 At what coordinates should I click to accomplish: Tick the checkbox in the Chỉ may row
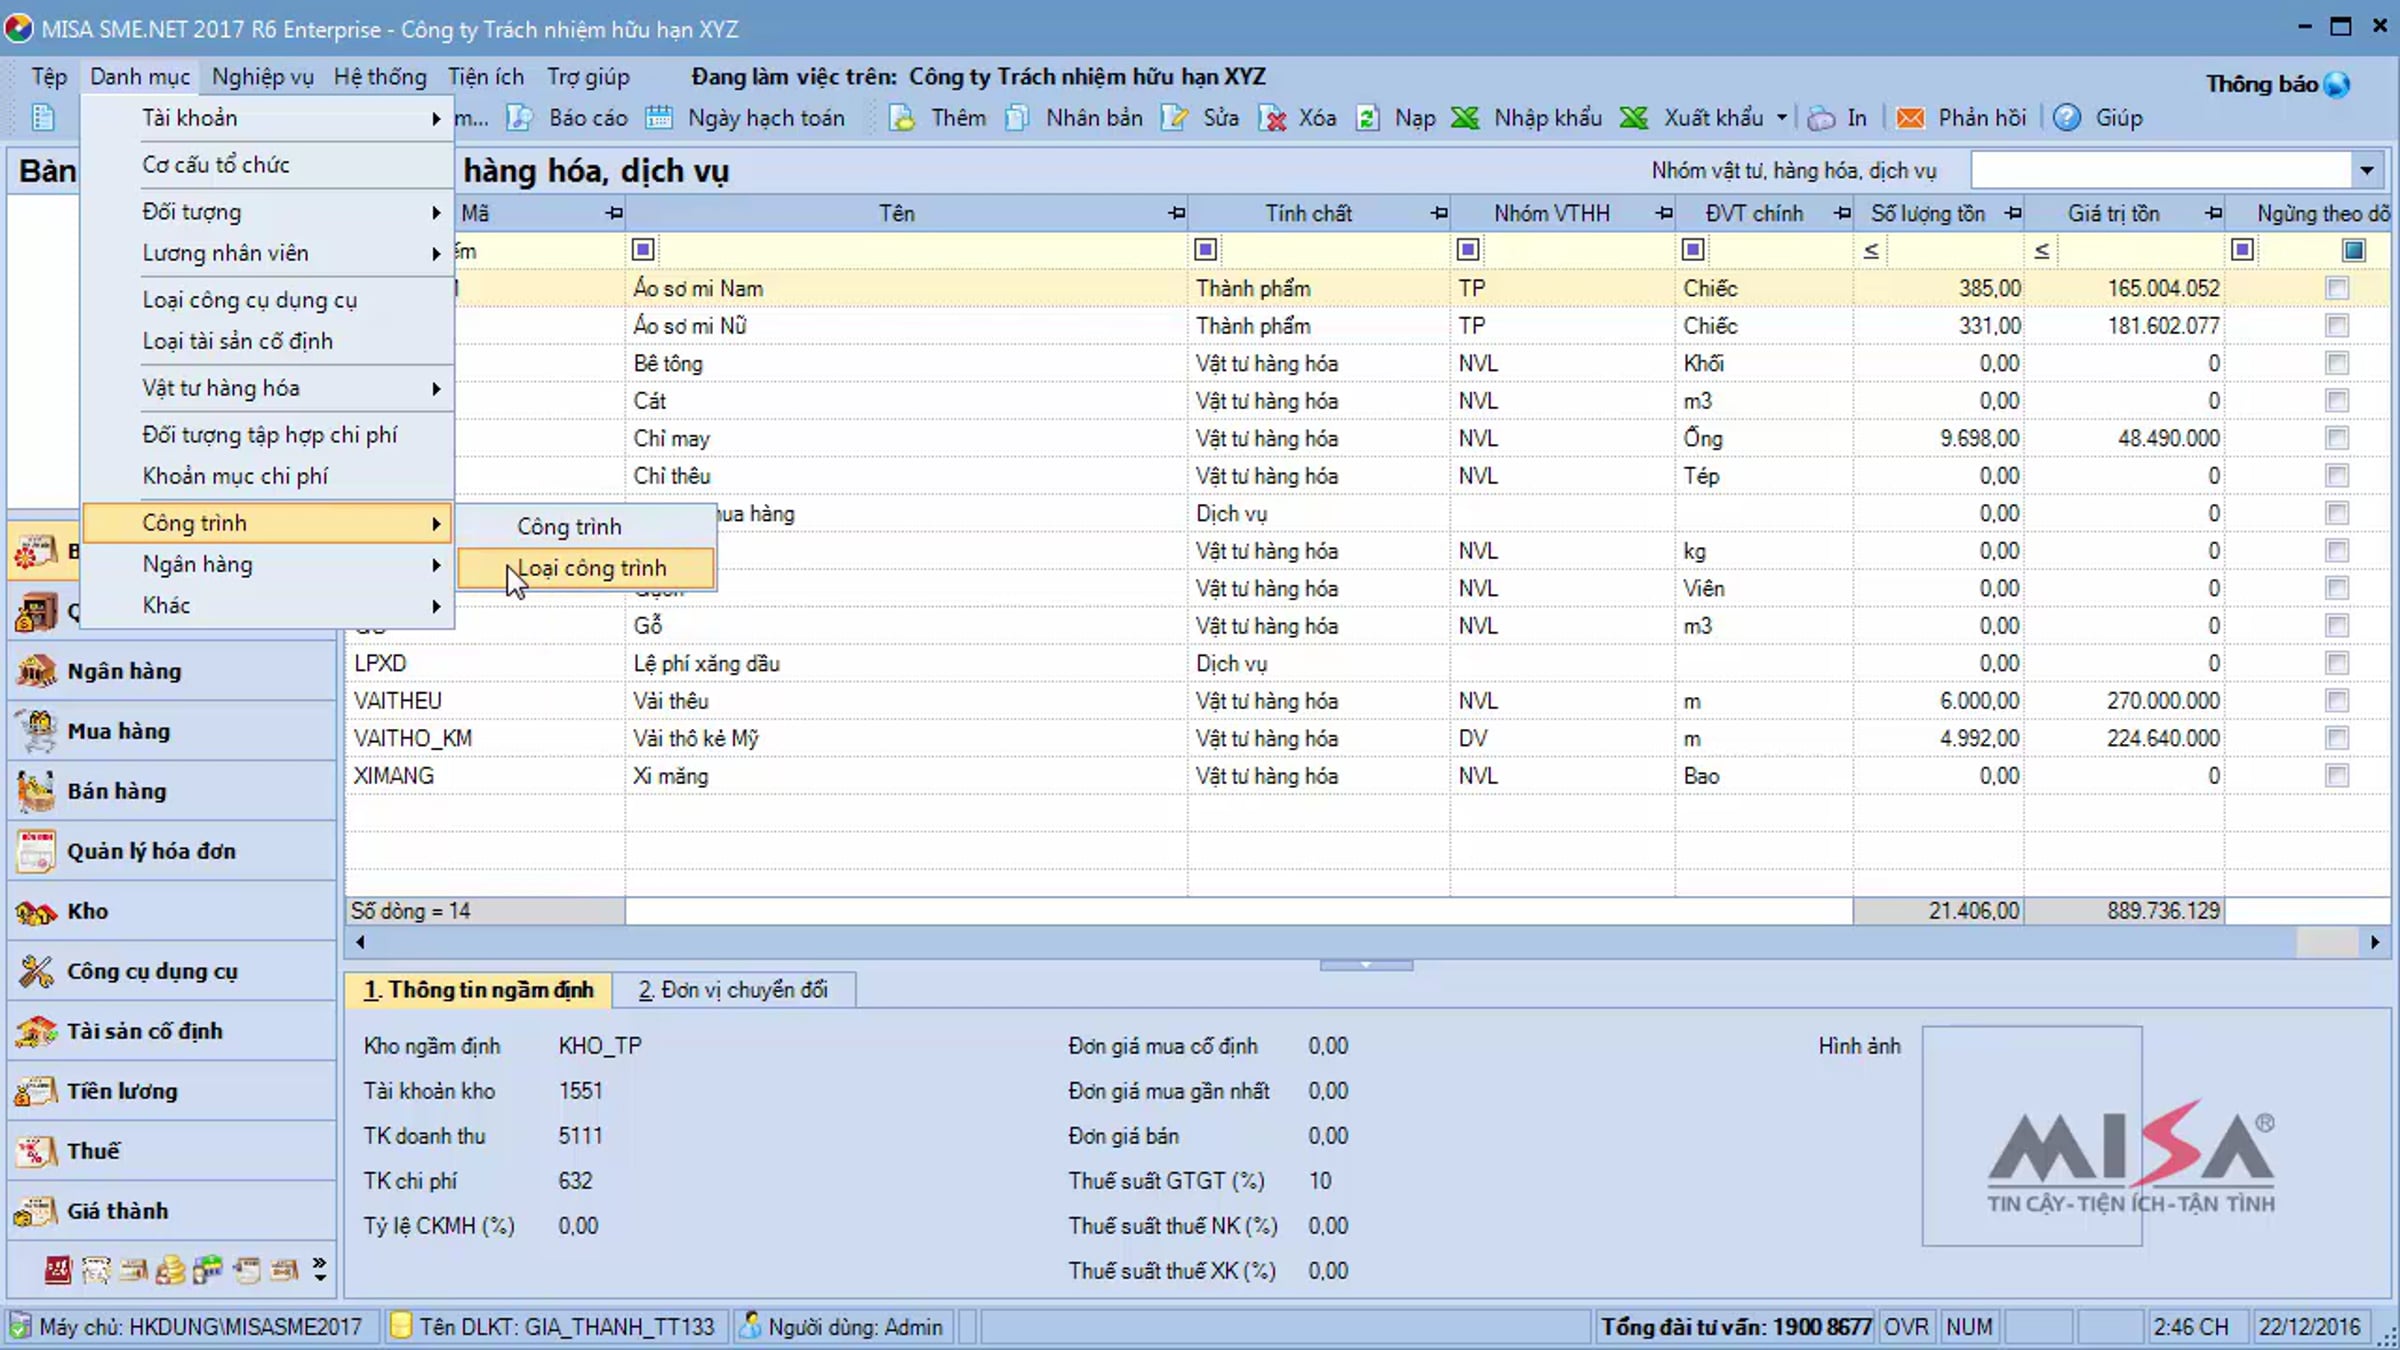pos(2337,438)
